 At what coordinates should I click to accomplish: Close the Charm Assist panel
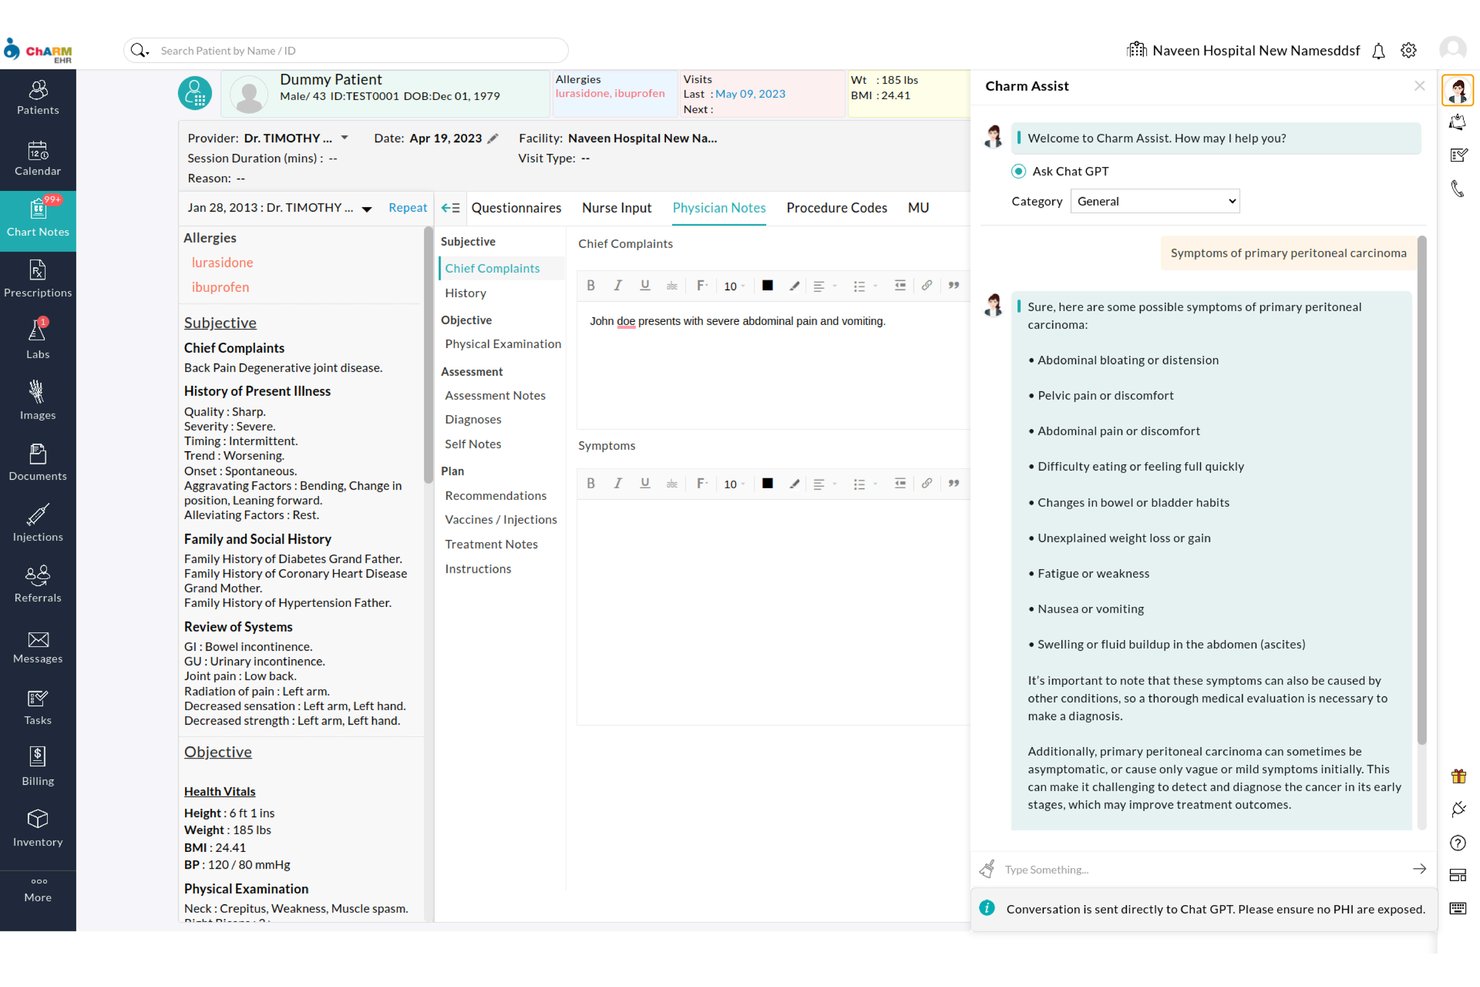pyautogui.click(x=1419, y=86)
